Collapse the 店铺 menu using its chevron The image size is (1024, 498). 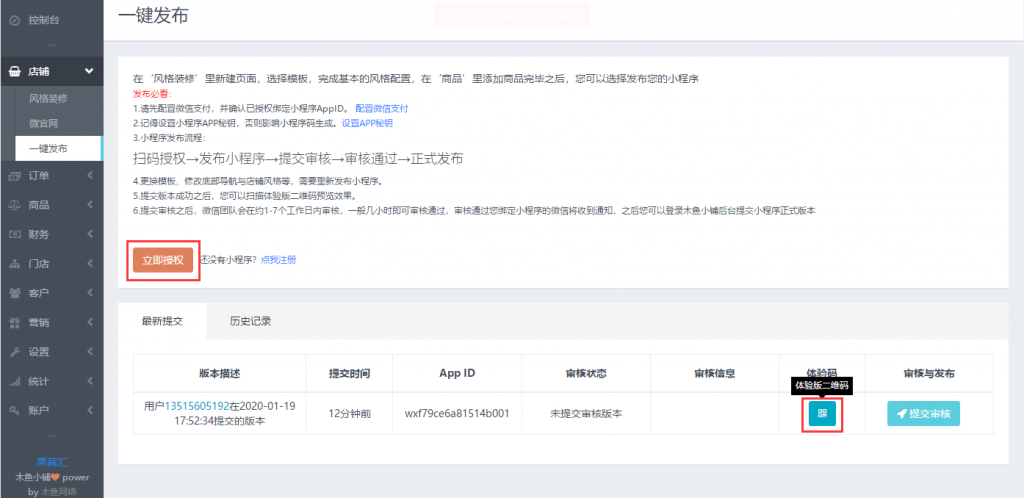coord(89,72)
